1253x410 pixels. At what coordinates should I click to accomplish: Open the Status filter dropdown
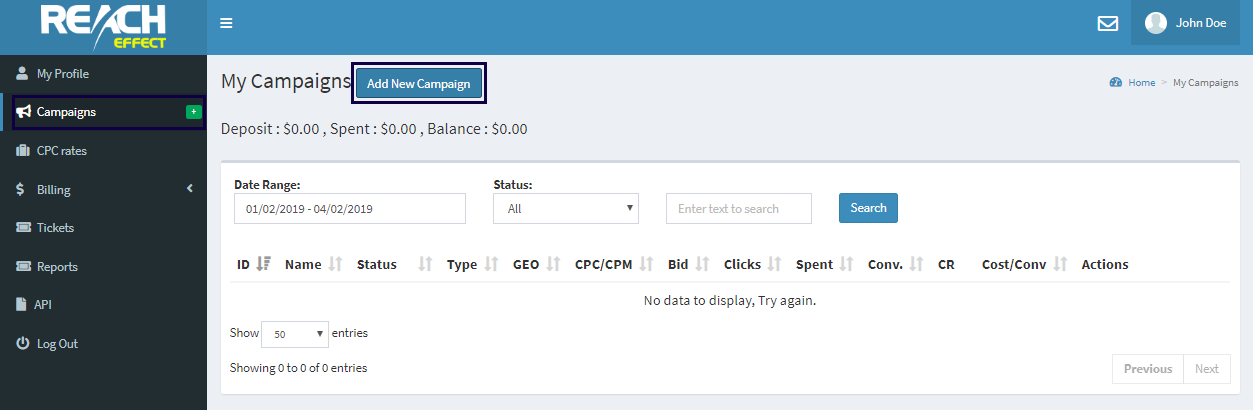(x=566, y=208)
